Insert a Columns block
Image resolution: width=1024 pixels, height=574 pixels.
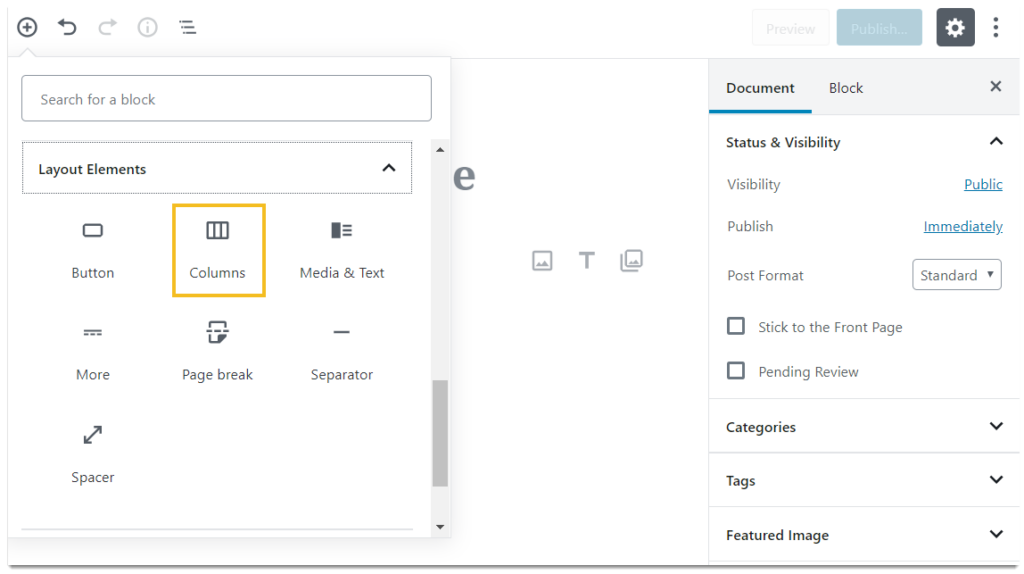[x=218, y=249]
